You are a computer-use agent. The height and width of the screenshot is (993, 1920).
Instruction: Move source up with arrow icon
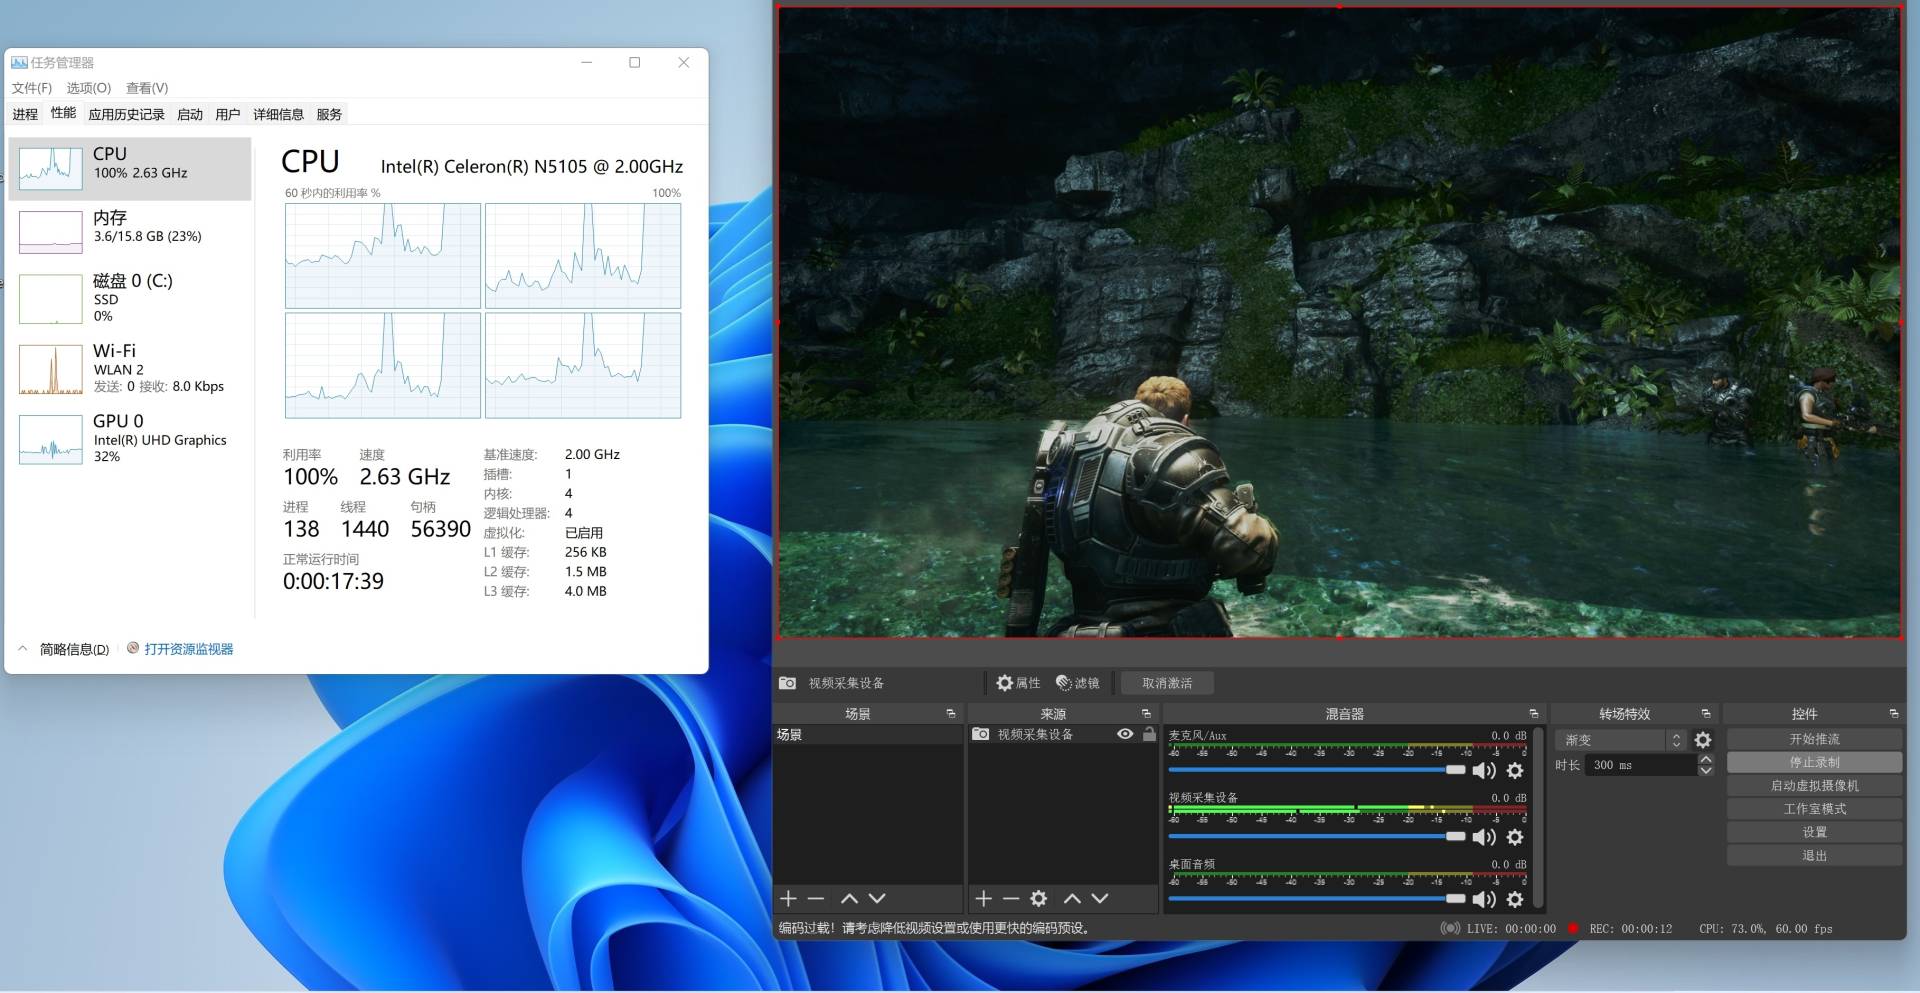(1072, 899)
